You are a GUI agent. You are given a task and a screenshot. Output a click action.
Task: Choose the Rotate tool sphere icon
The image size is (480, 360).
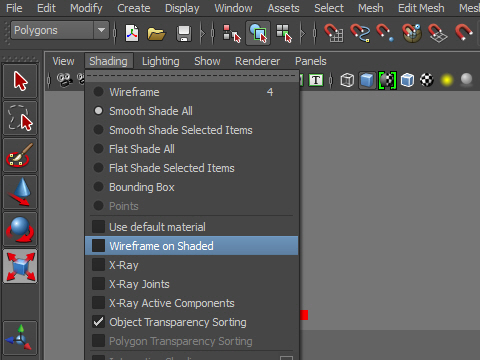20,229
